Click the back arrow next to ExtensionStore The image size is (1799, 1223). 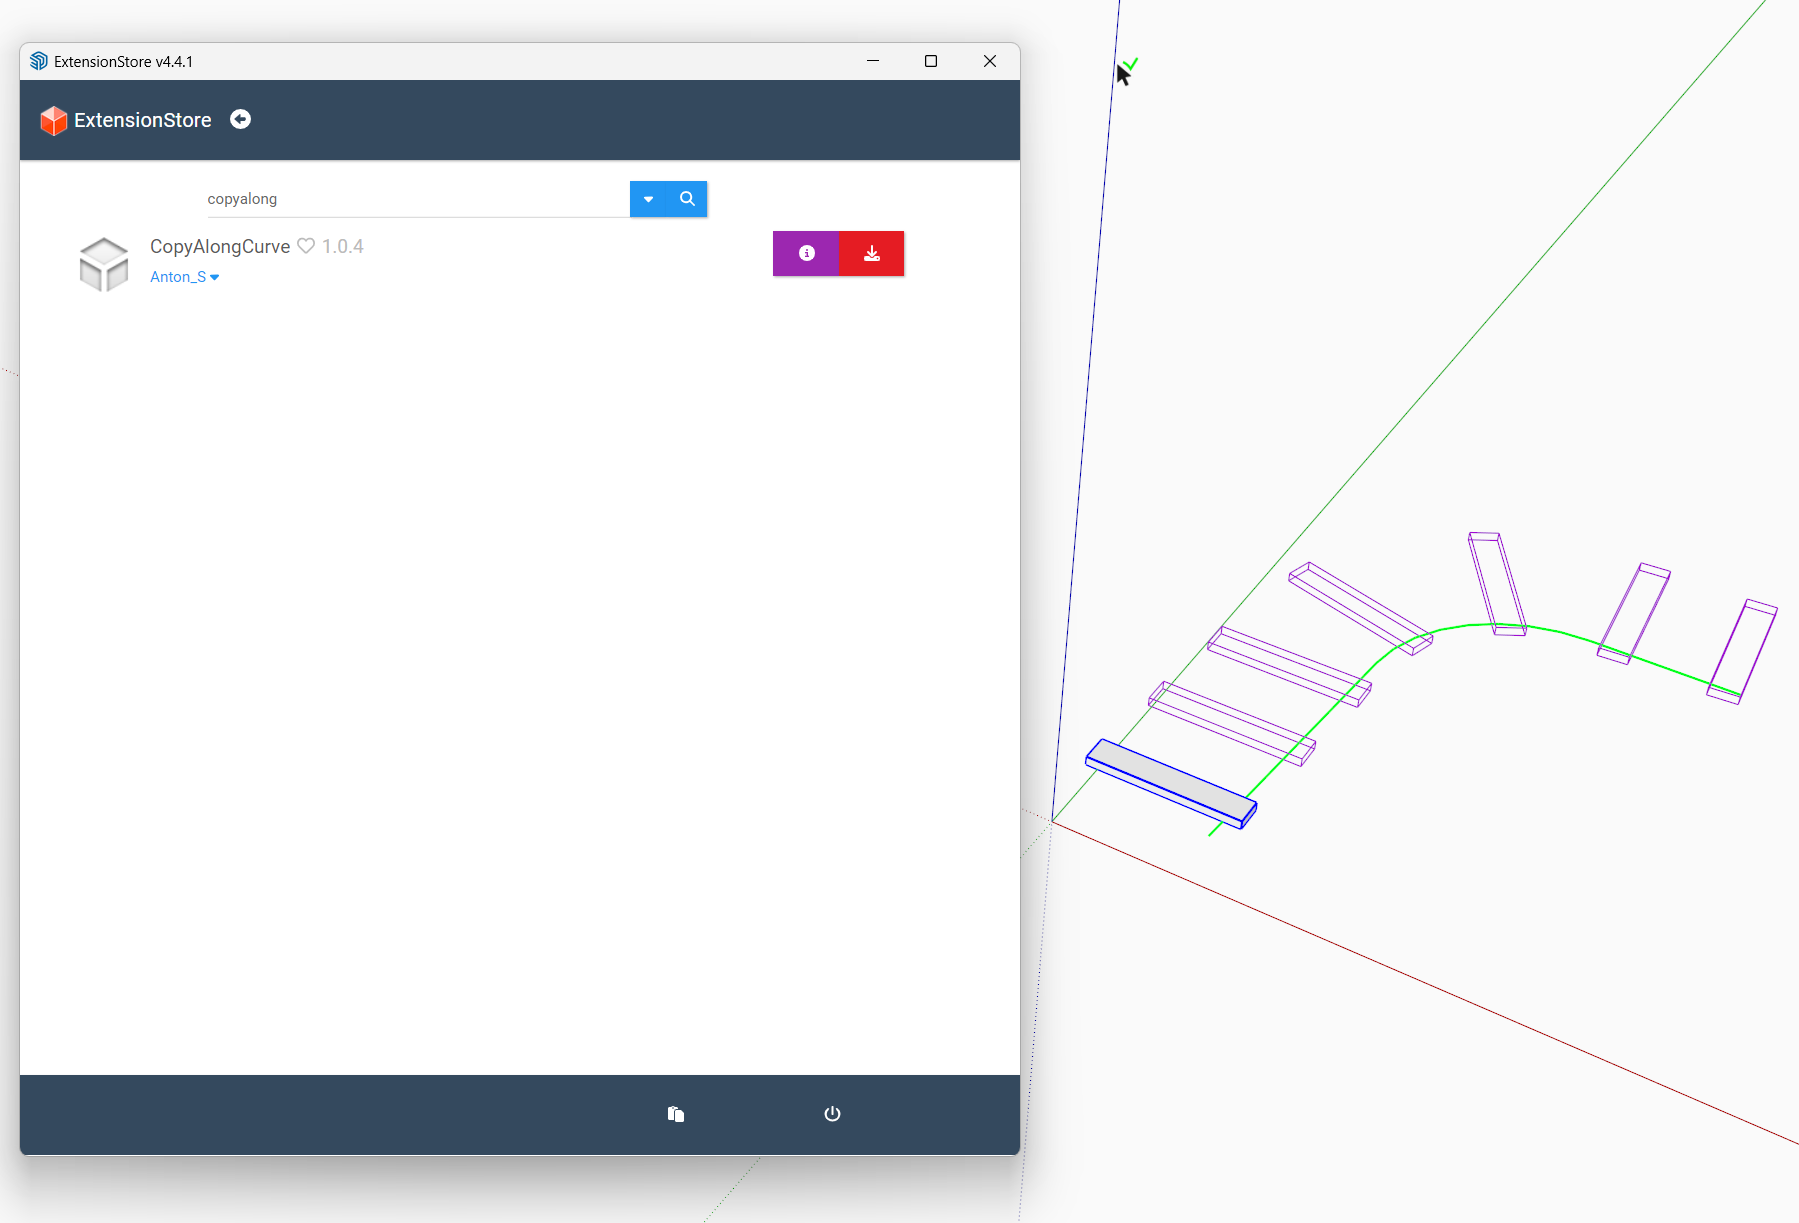coord(240,119)
